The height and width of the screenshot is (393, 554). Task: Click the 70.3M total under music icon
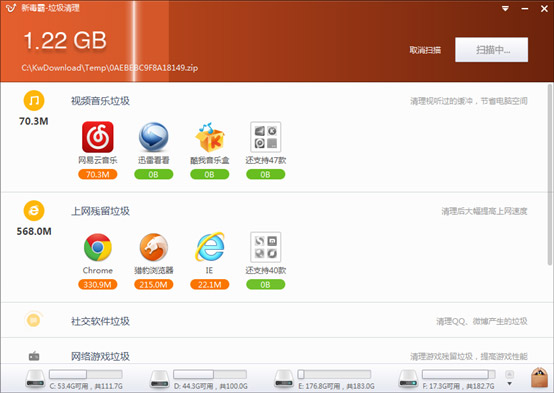tap(34, 121)
